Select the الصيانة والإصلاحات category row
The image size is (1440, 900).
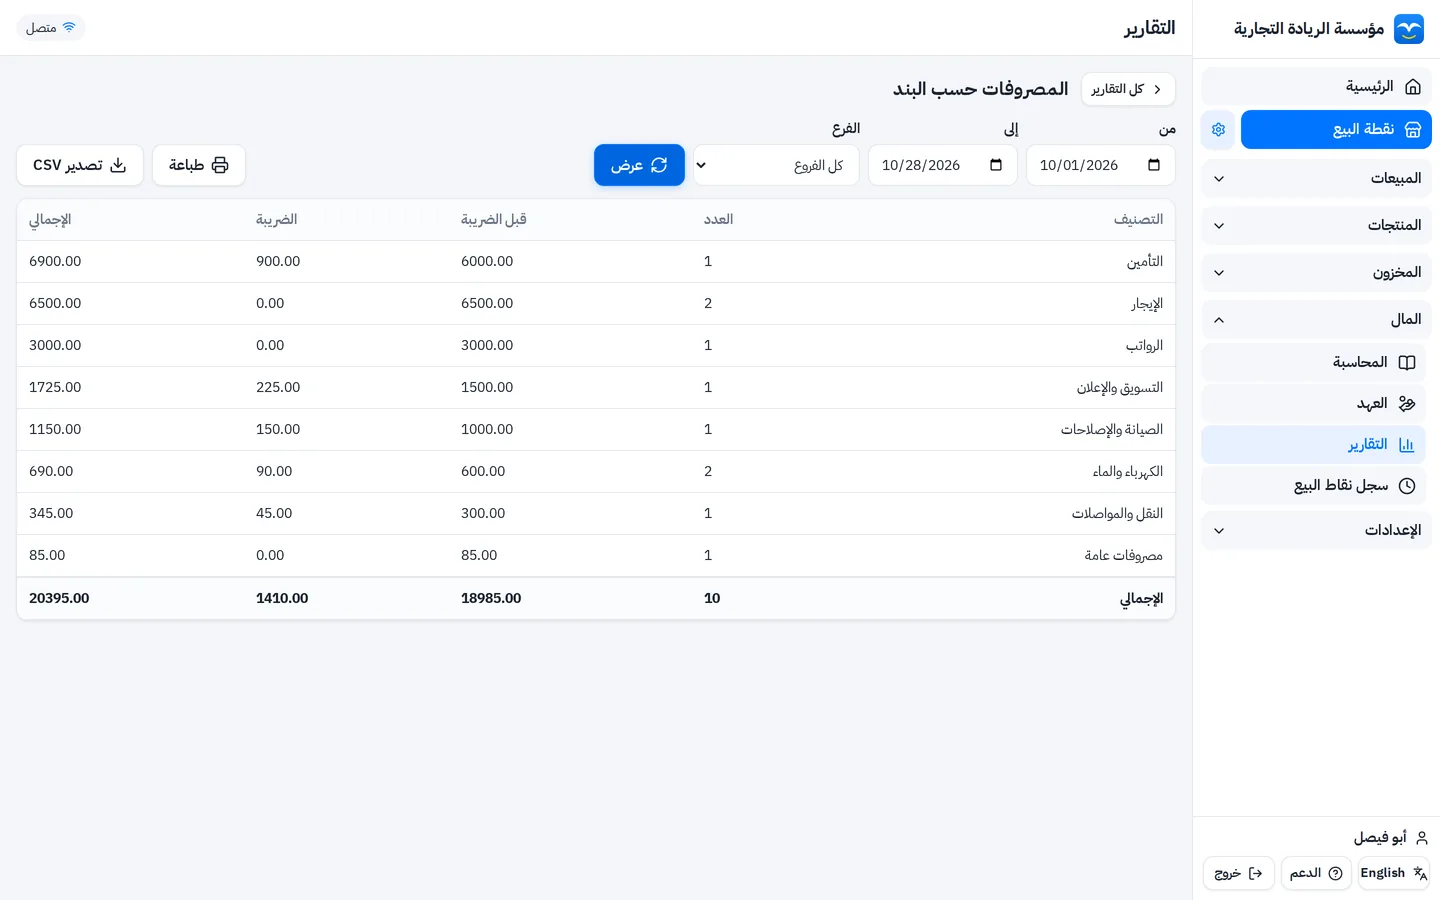(596, 430)
